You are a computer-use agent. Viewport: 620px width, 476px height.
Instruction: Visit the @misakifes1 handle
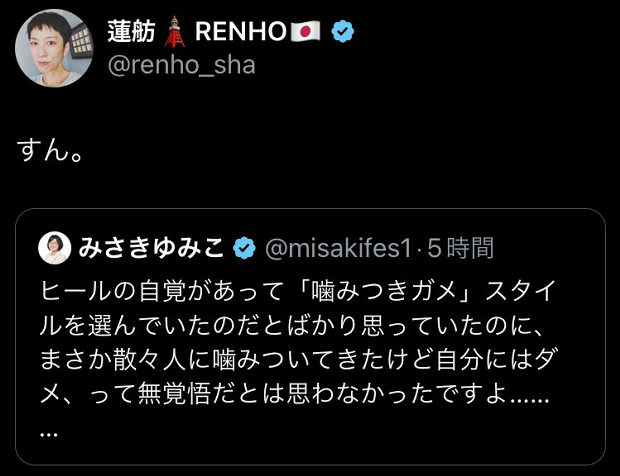(338, 247)
